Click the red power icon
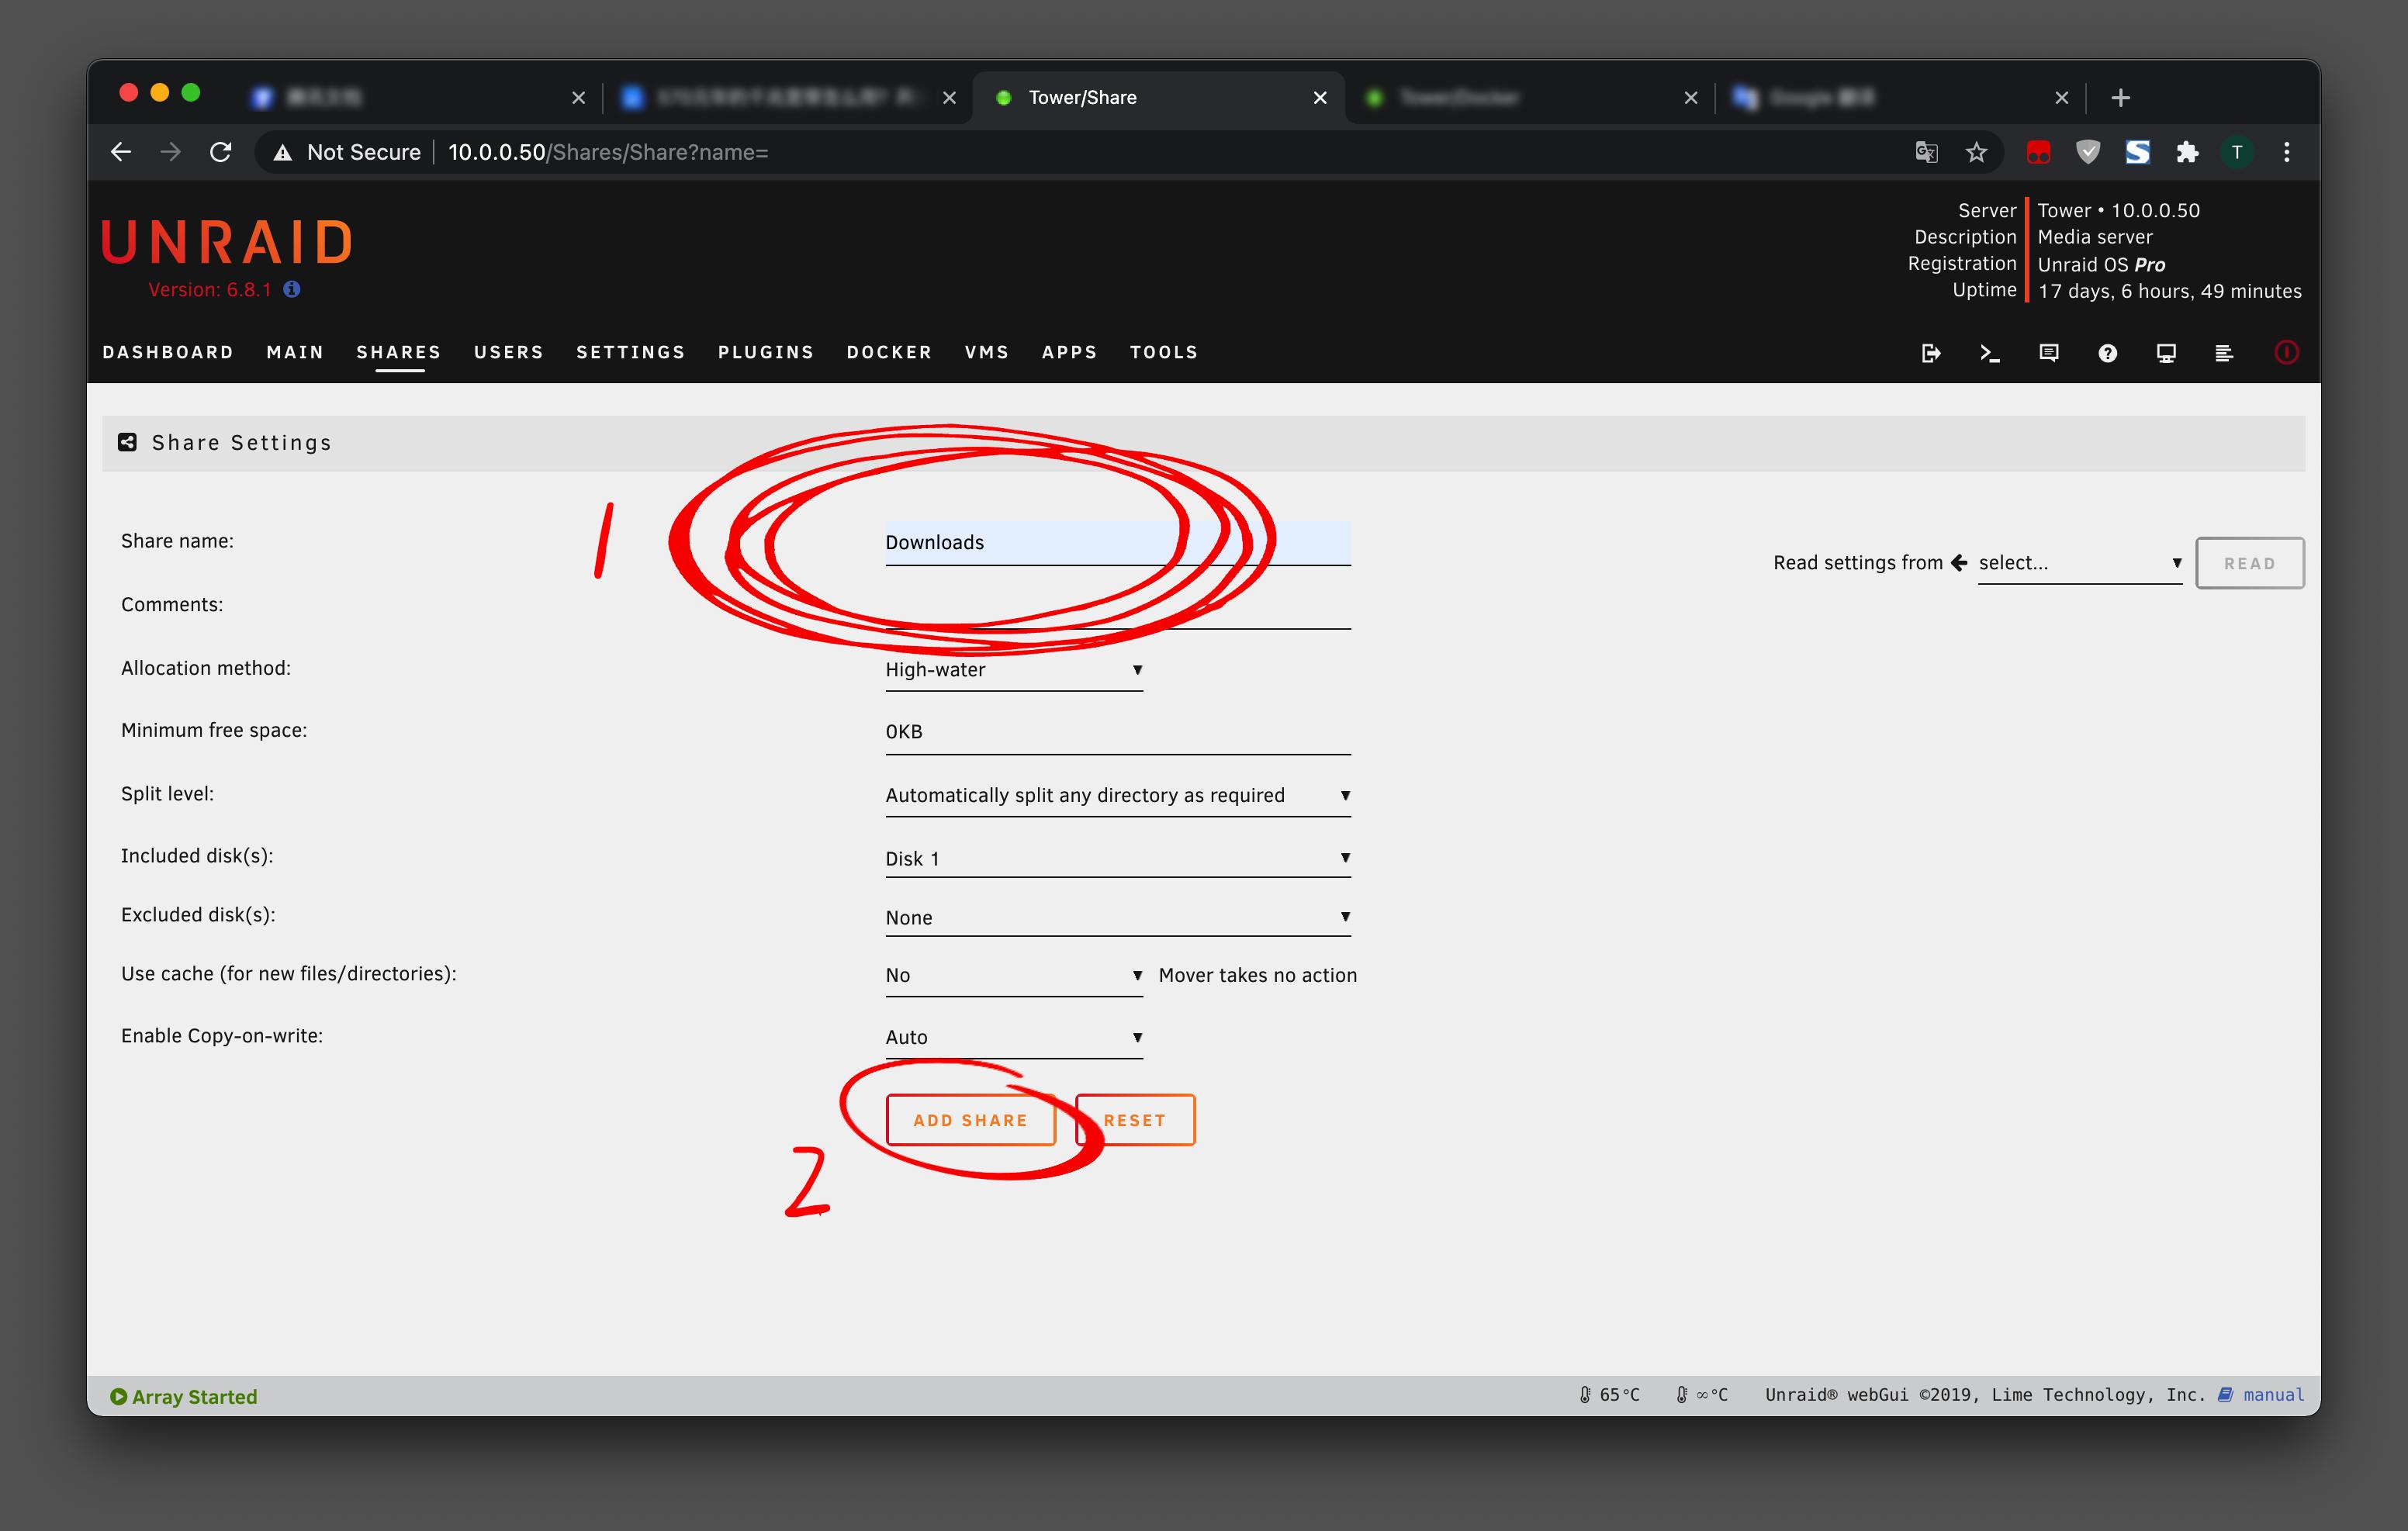Image resolution: width=2408 pixels, height=1531 pixels. [x=2286, y=352]
